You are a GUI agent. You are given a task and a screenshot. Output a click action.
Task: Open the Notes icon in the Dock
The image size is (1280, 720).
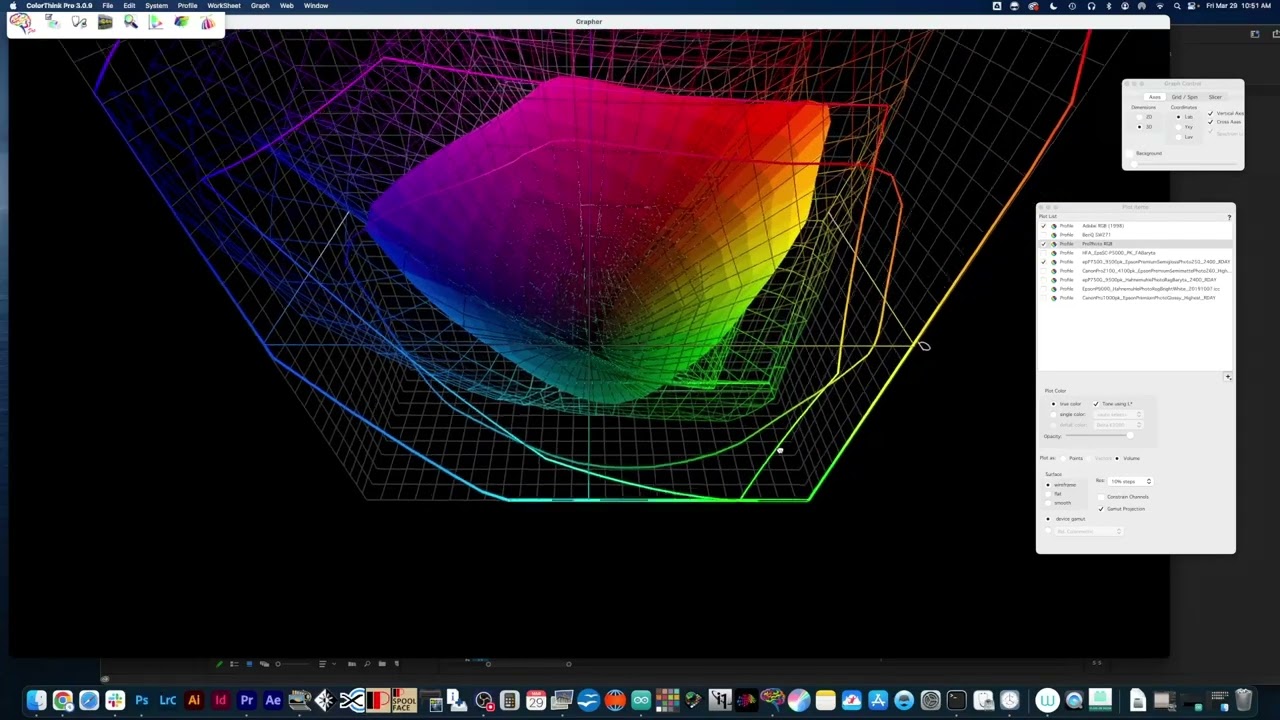coord(825,700)
